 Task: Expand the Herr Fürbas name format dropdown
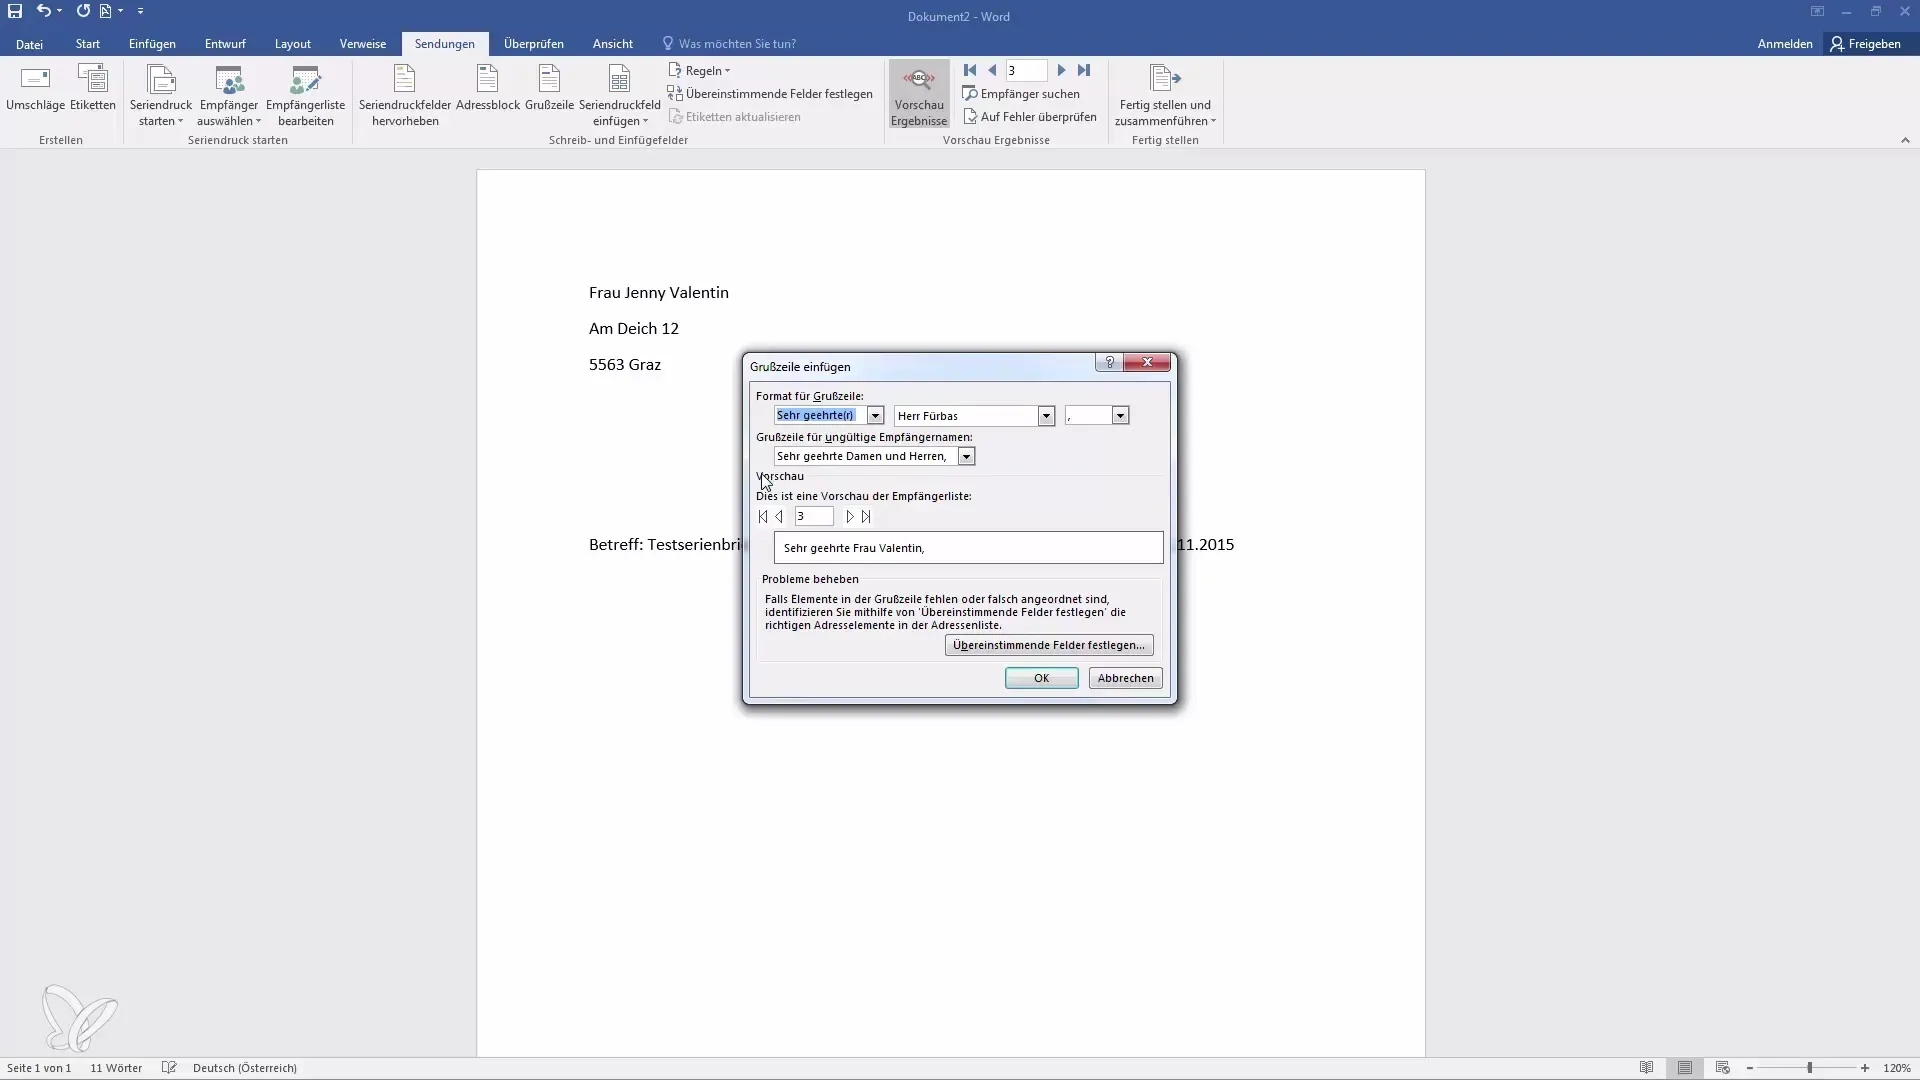click(x=1046, y=416)
